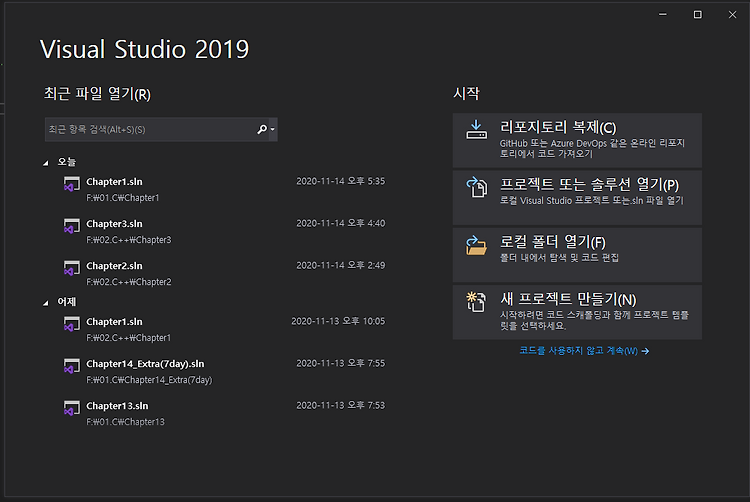
Task: Select 리포지토리 복제(C) button
Action: [577, 140]
